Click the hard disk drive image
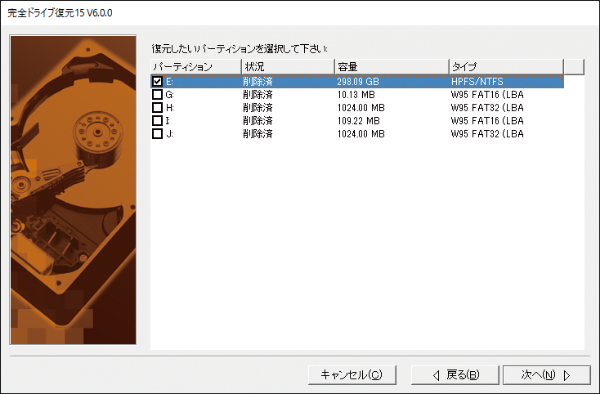600x394 pixels. click(73, 190)
